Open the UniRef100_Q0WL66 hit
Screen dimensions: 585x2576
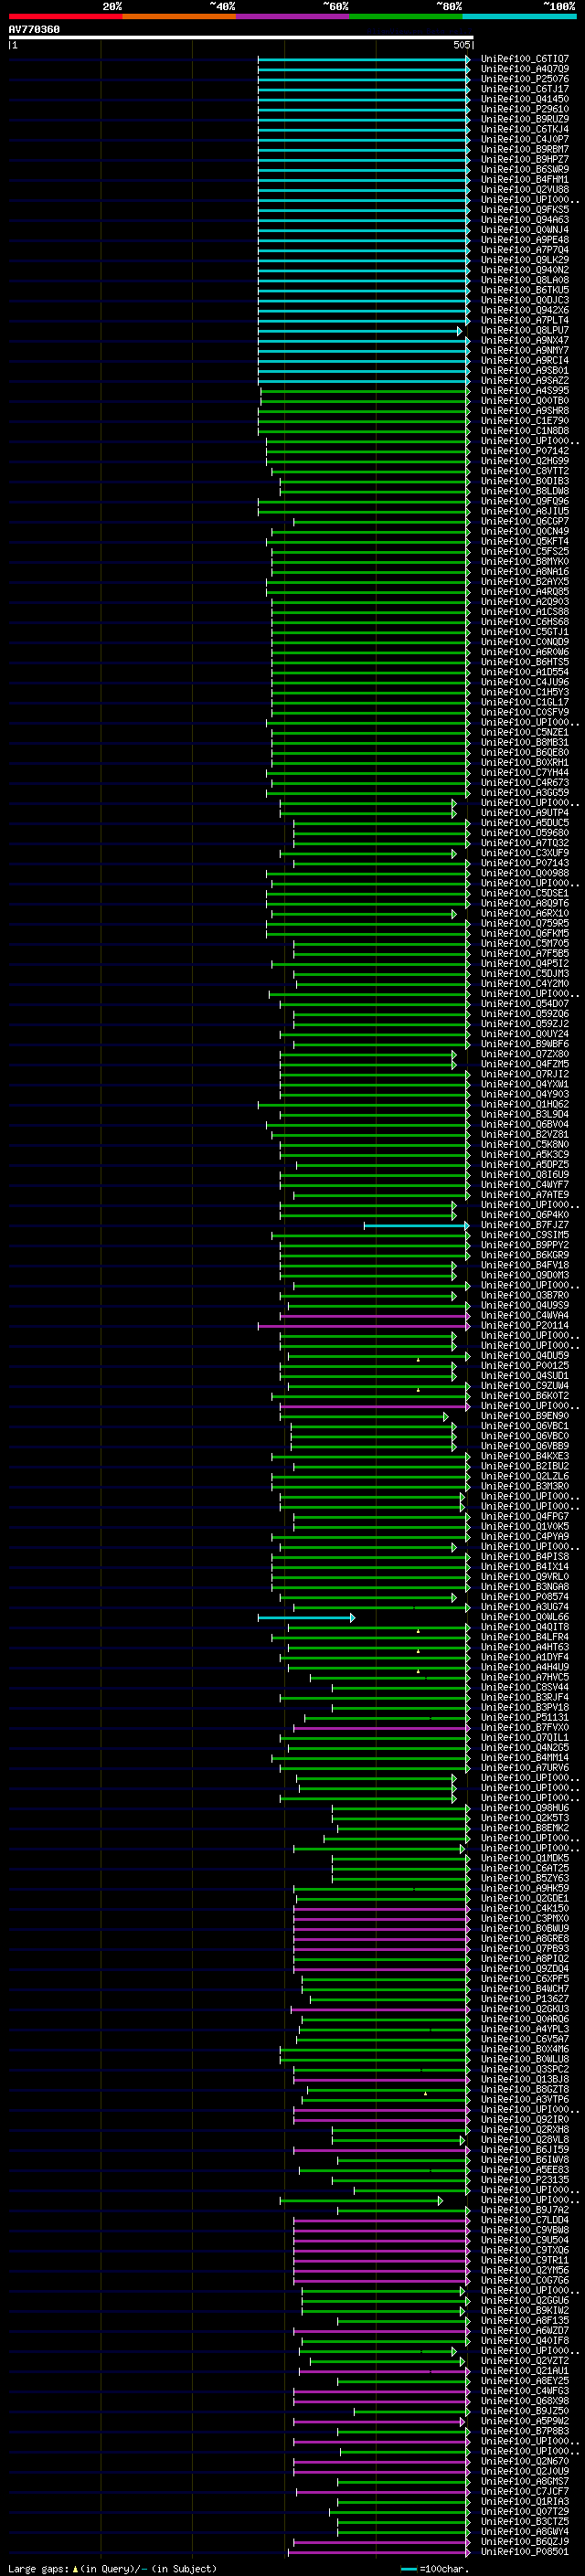524,1617
